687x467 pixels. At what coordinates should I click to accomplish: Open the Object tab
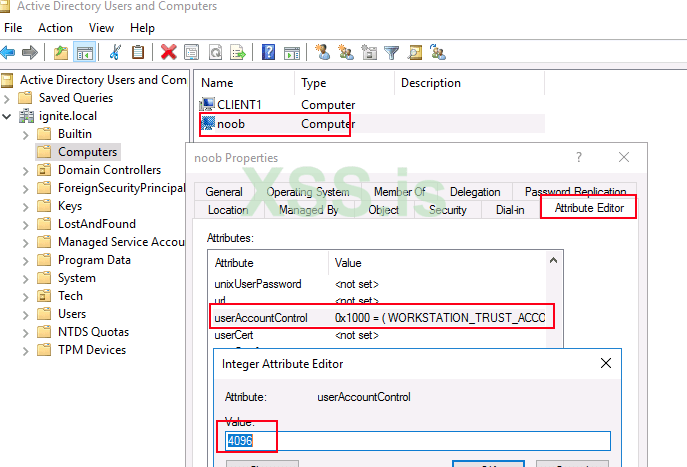coord(383,210)
